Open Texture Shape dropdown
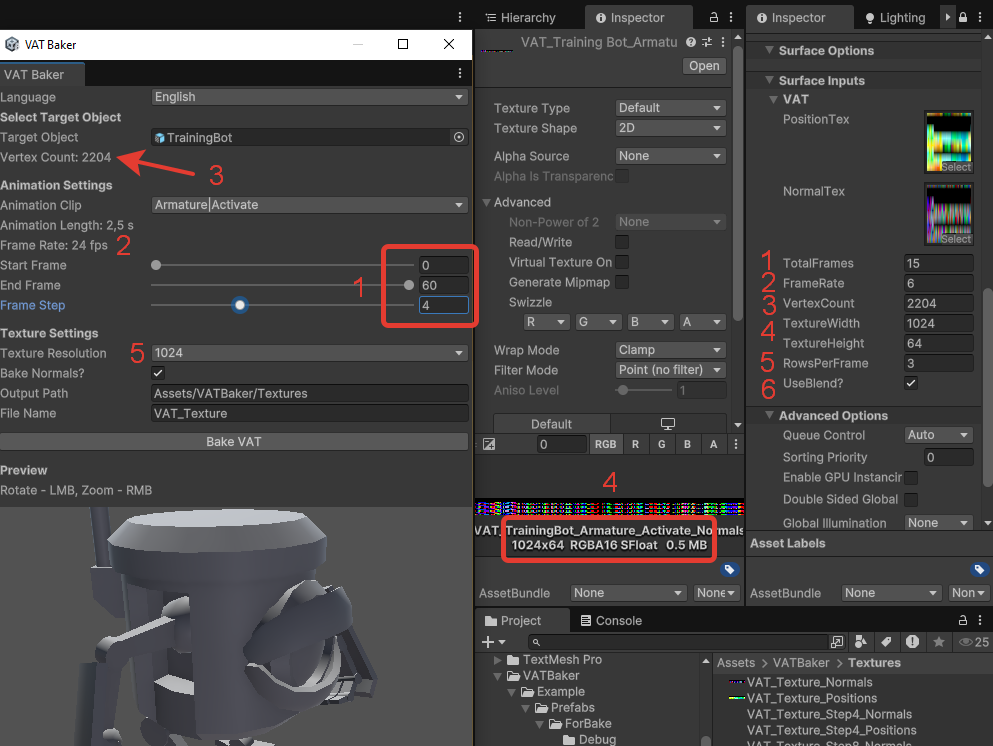 (671, 128)
